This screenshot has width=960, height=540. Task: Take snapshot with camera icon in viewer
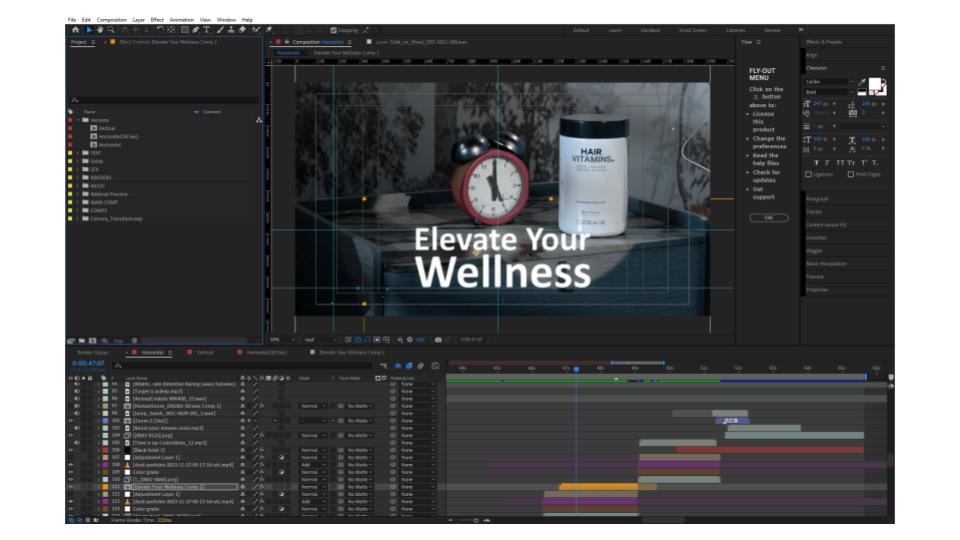[437, 339]
